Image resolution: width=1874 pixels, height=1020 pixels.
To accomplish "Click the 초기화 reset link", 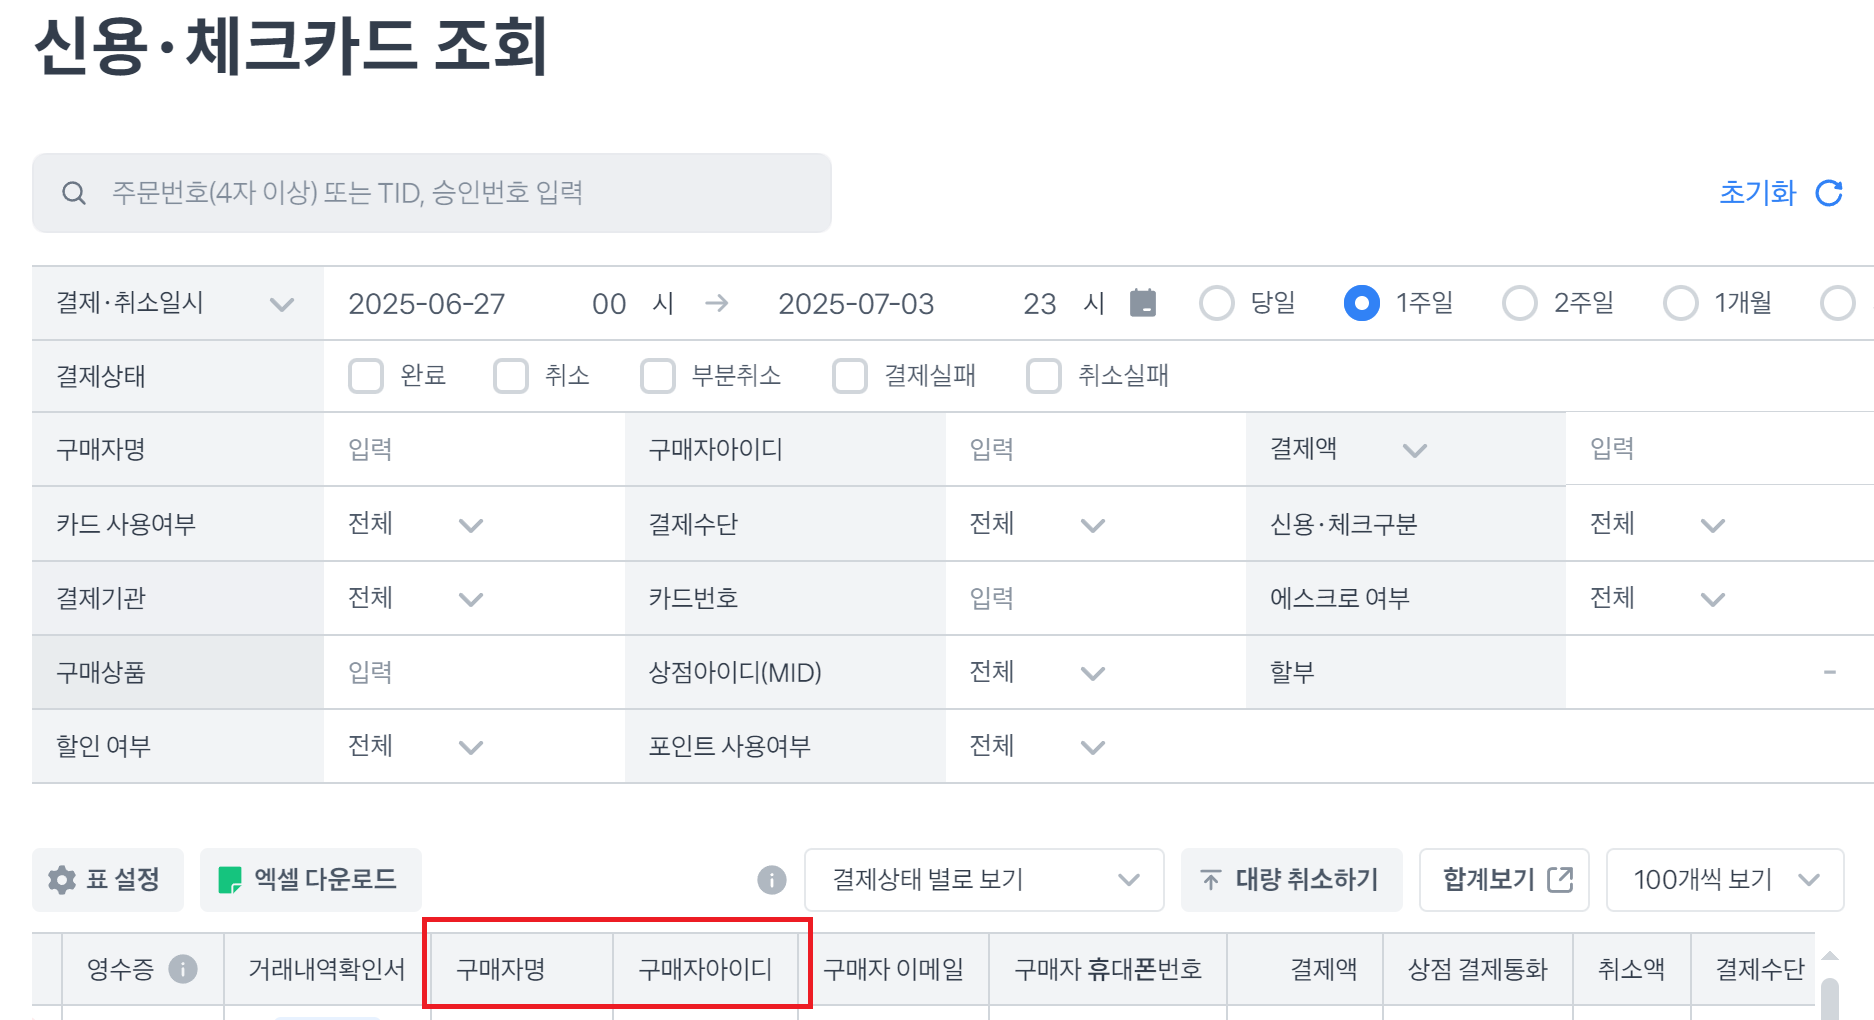I will pyautogui.click(x=1758, y=193).
